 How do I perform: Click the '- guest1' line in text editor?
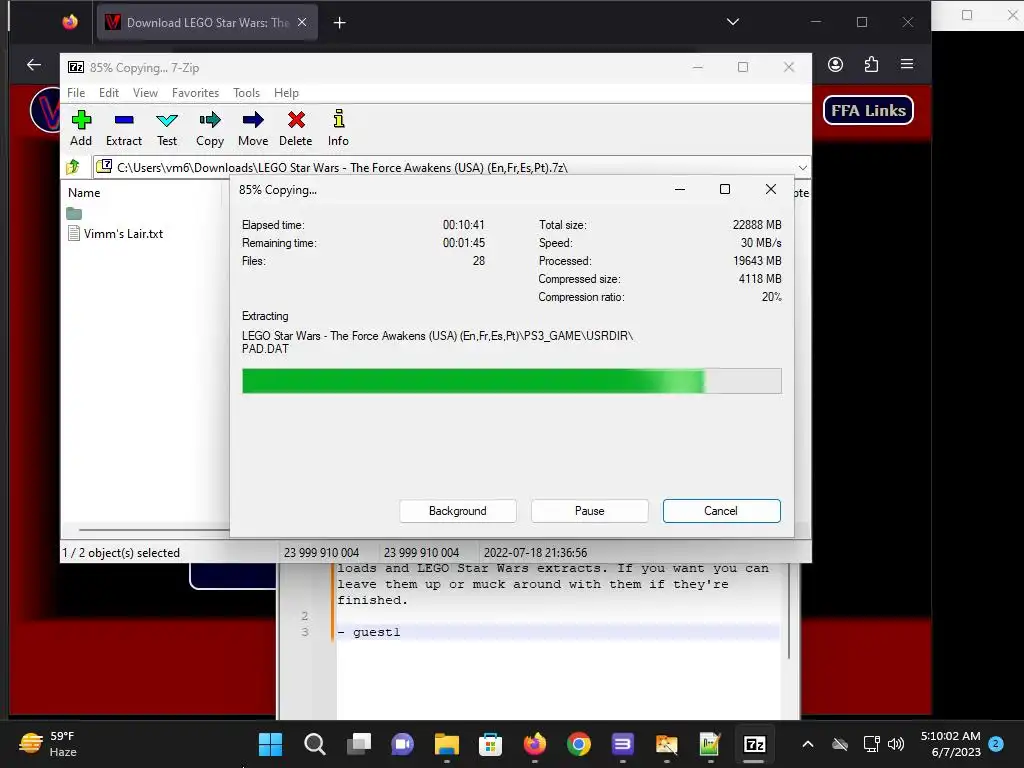click(370, 632)
